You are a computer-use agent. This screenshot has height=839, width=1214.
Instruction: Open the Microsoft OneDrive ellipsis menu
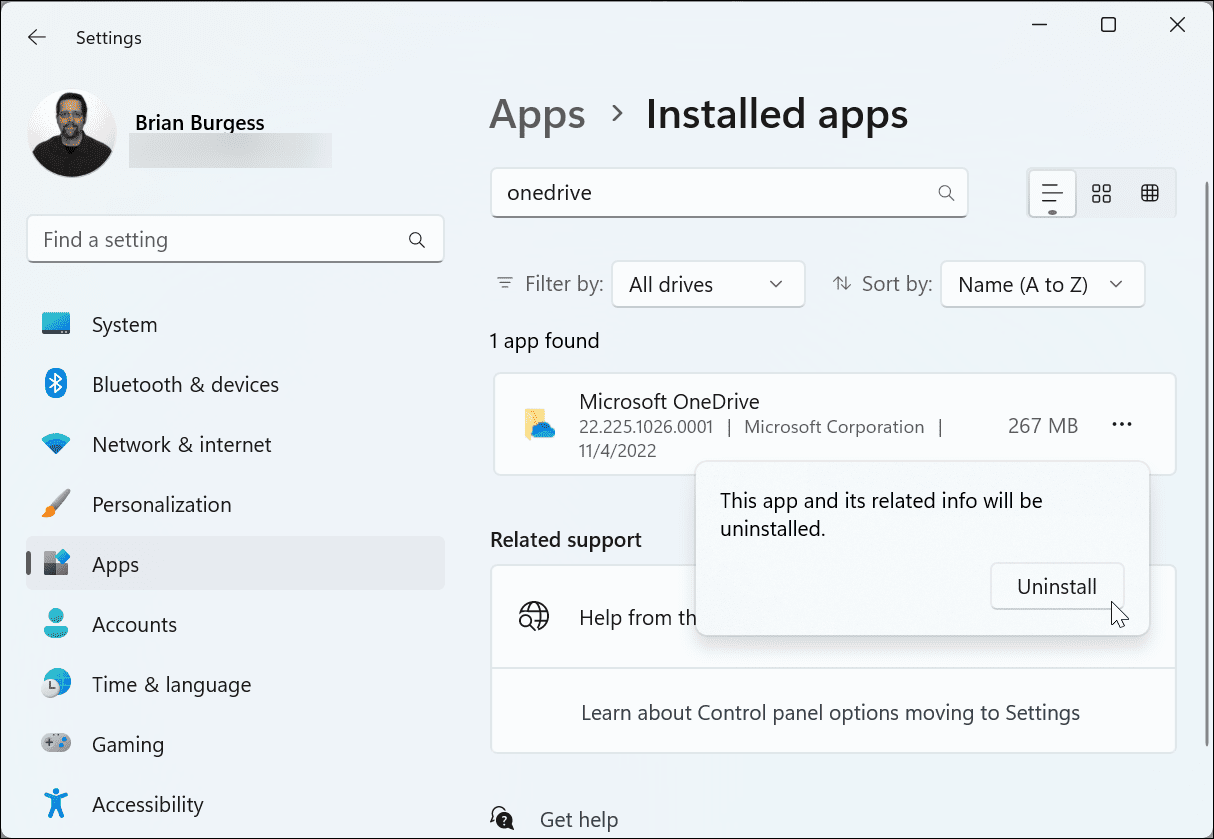(1121, 424)
